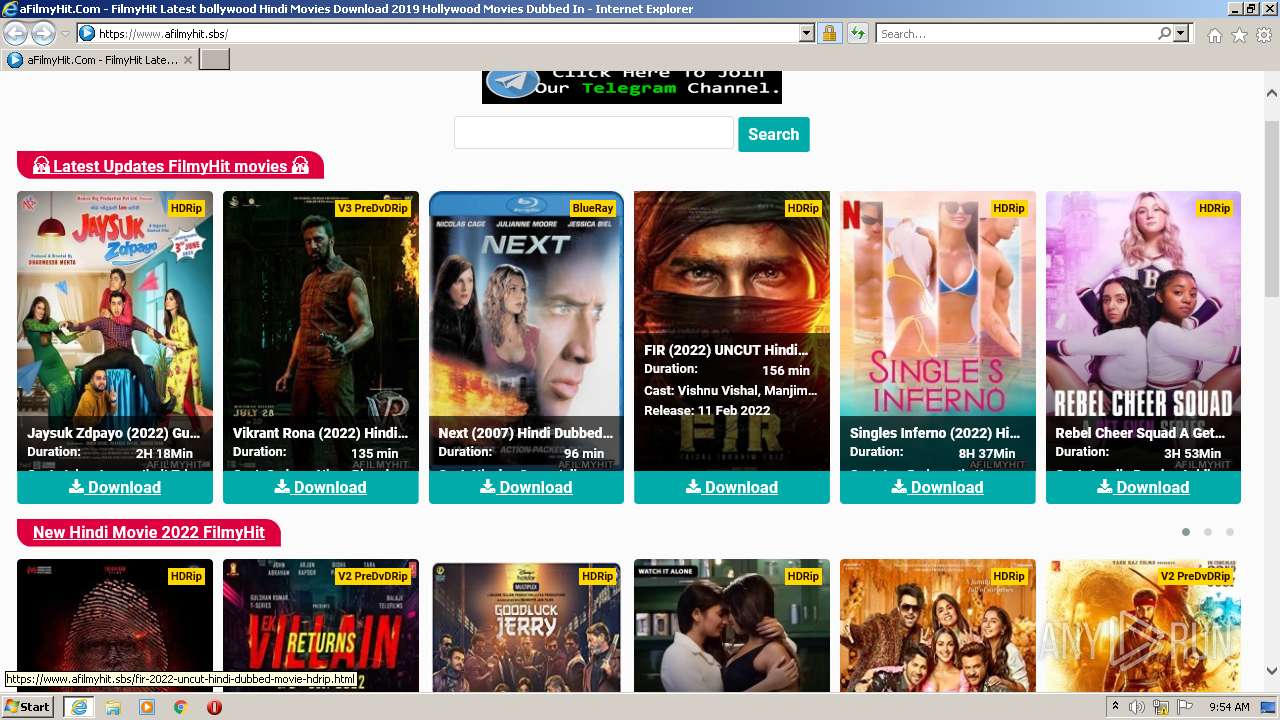Click the network tray icon

(x=1160, y=707)
